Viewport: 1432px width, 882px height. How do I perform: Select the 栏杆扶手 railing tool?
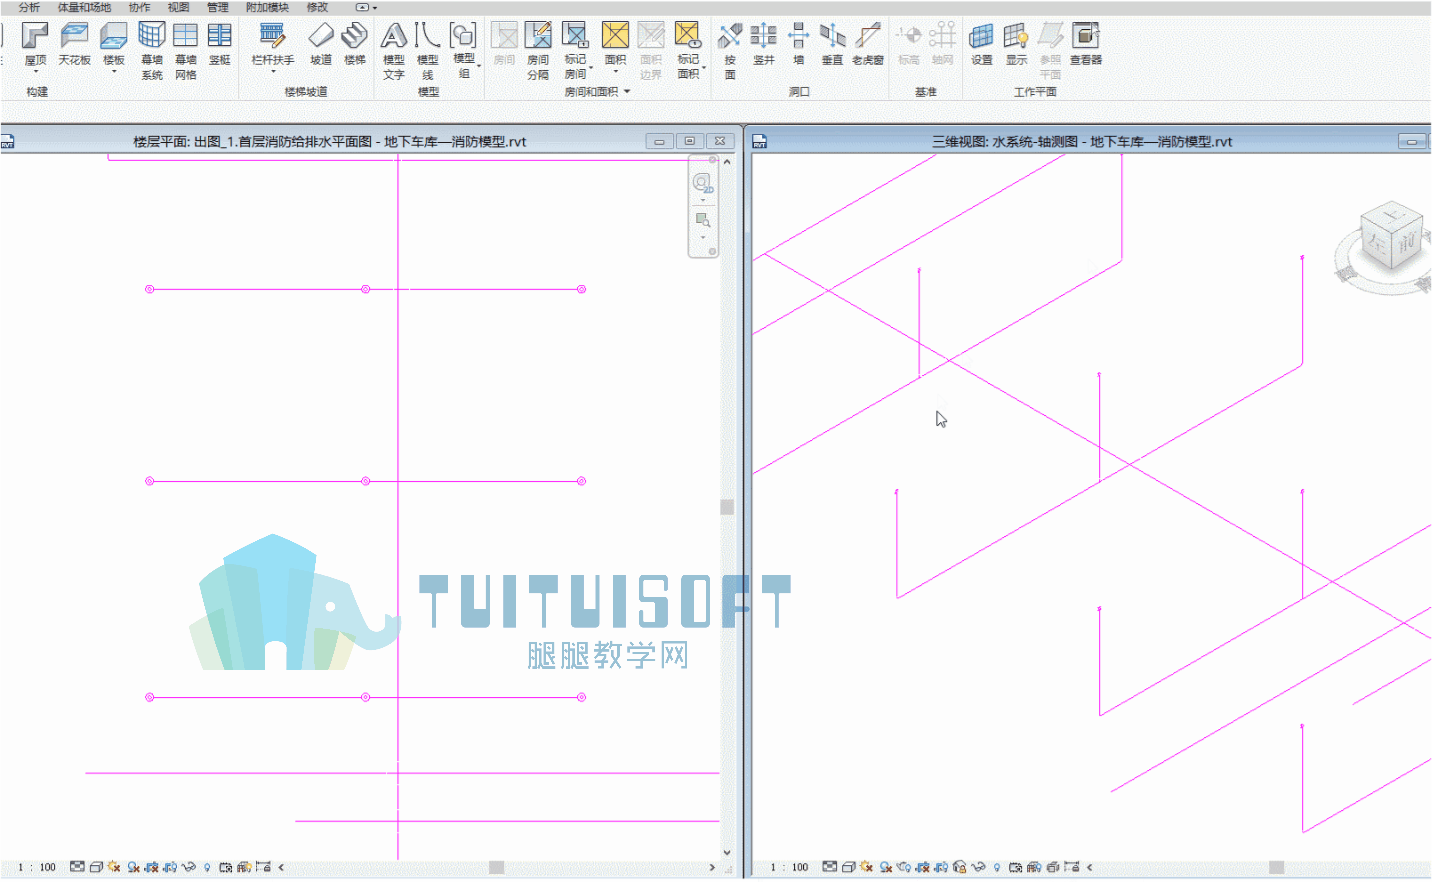tap(273, 47)
